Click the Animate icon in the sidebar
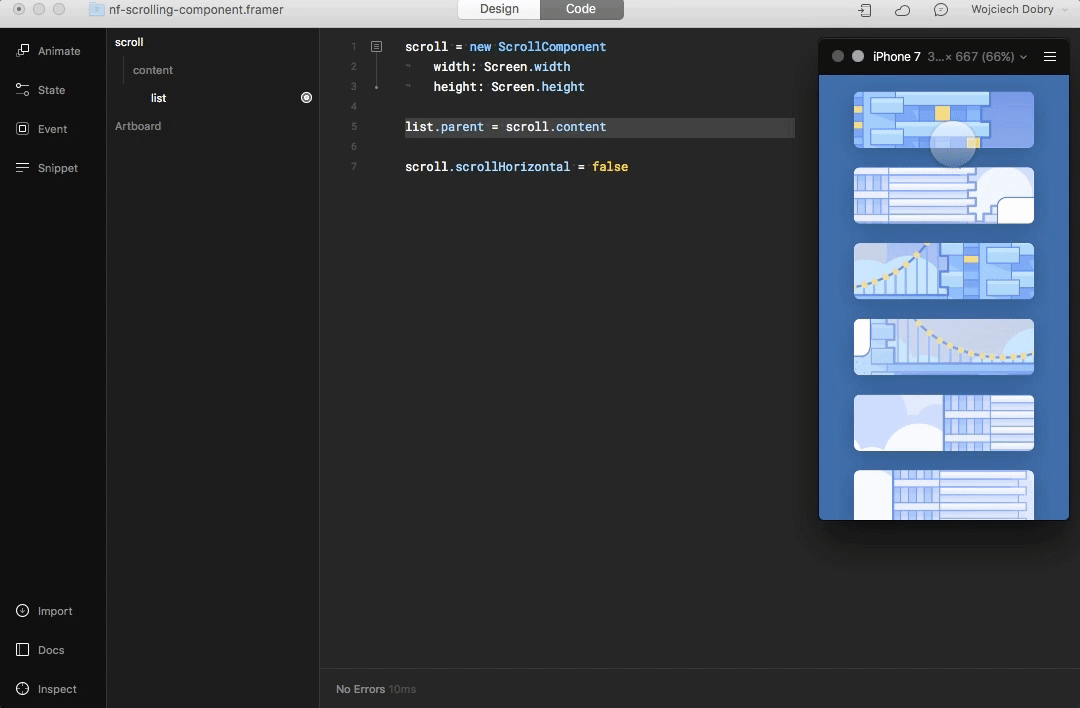 (23, 51)
